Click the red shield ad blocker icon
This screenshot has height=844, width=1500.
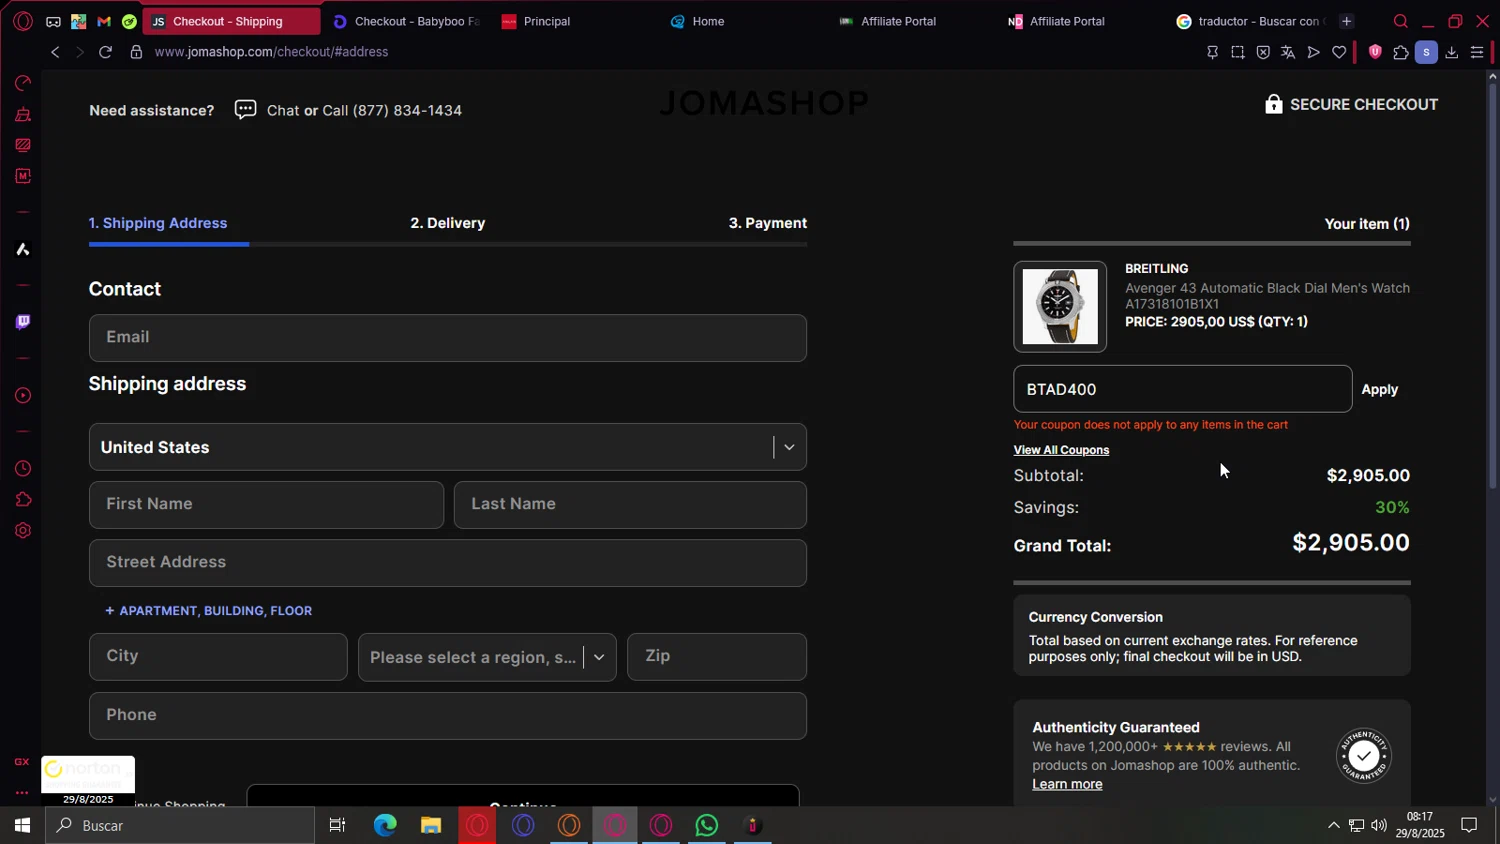click(x=1375, y=52)
